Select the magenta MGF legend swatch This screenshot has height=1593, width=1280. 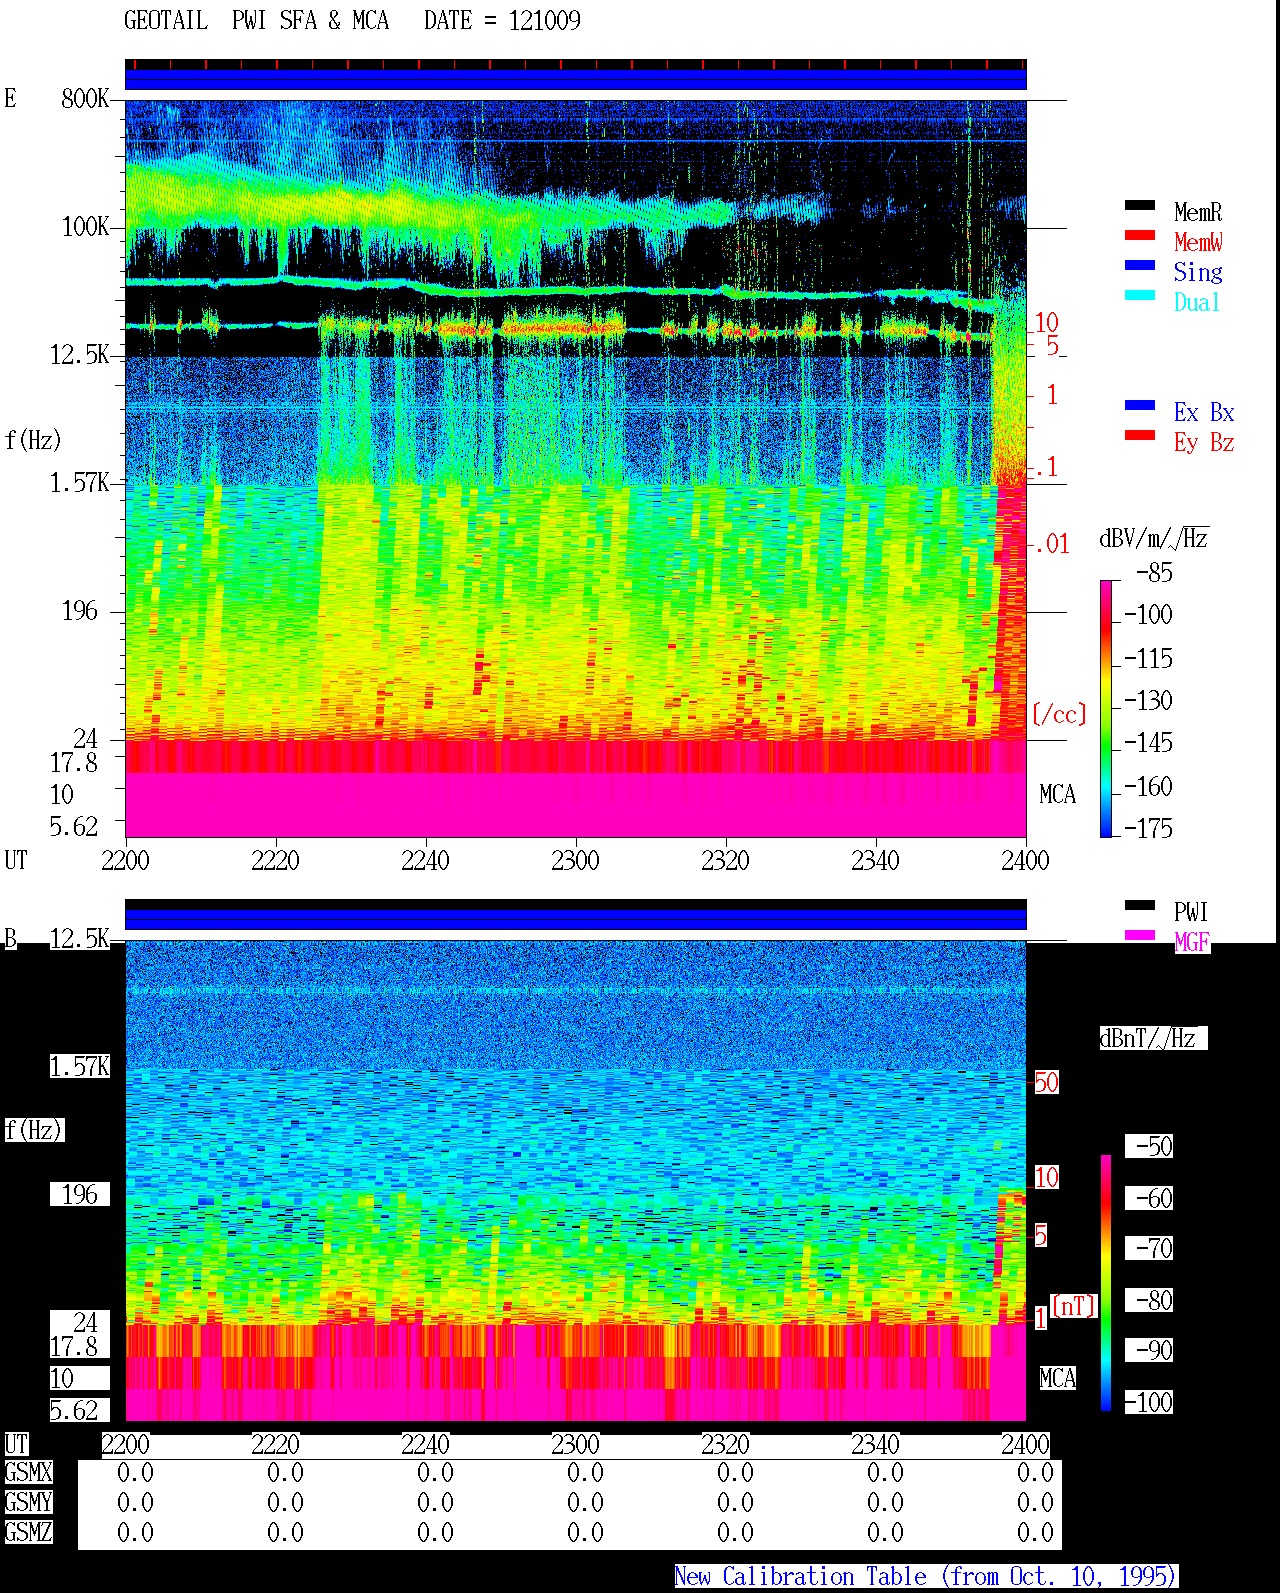tap(1140, 936)
